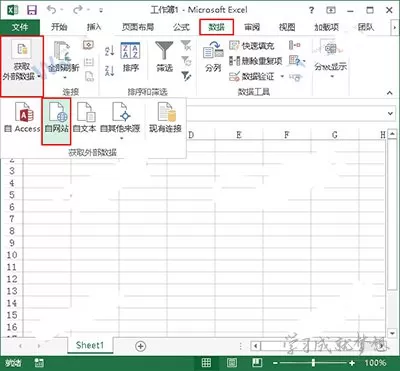
Task: Expand the formula bar chevron
Action: click(390, 114)
